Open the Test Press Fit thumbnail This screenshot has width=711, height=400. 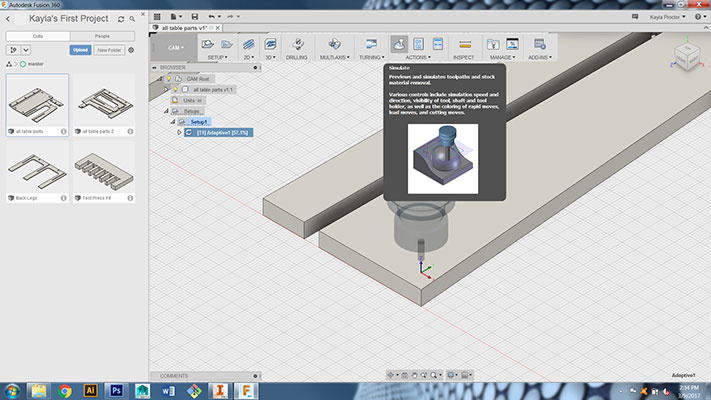(x=104, y=169)
